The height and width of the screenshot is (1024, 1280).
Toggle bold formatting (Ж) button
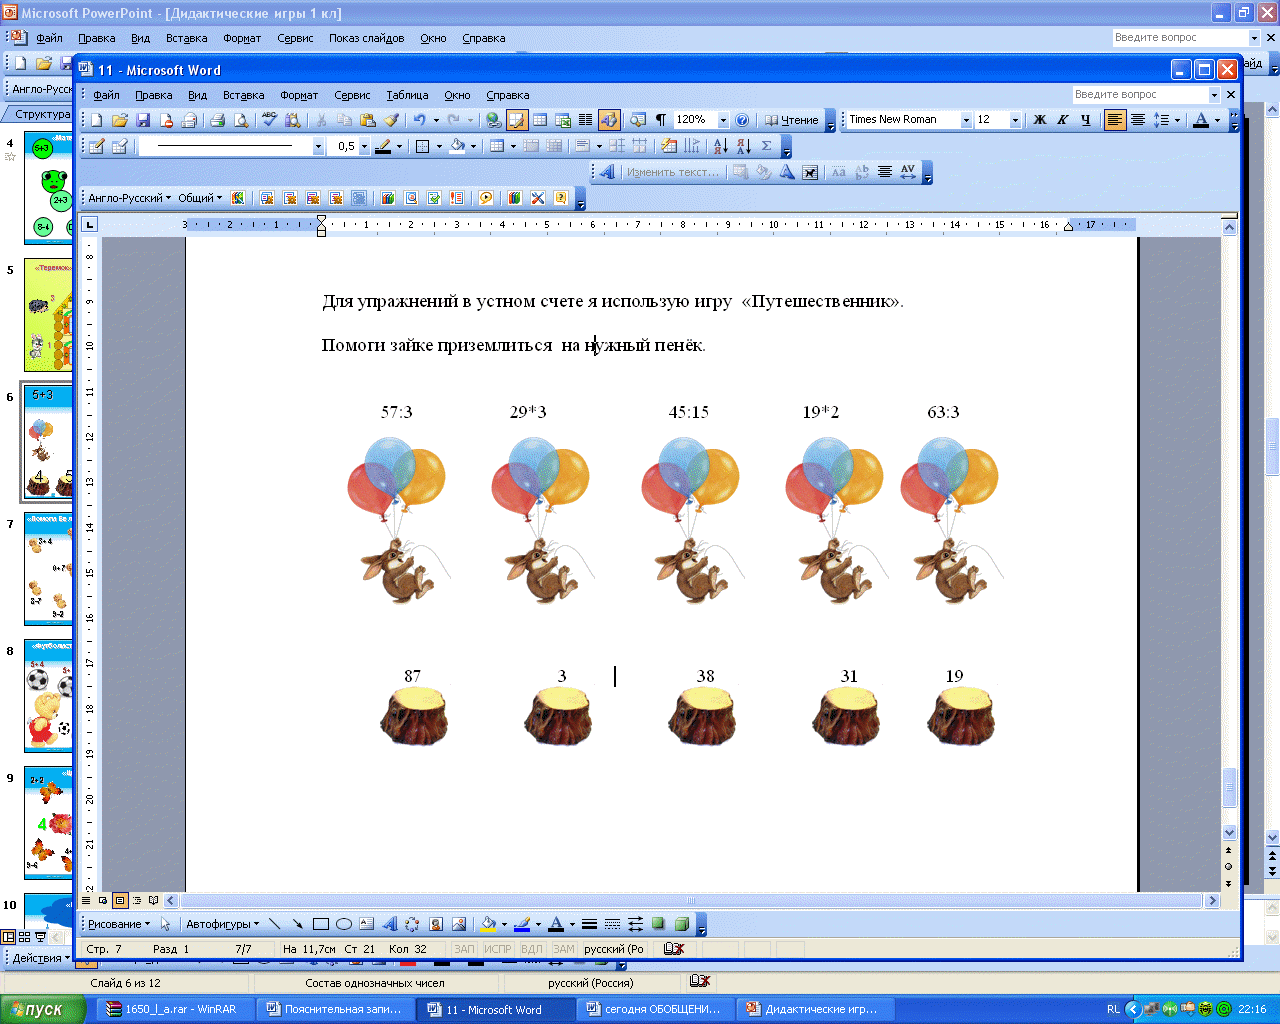pos(1040,120)
